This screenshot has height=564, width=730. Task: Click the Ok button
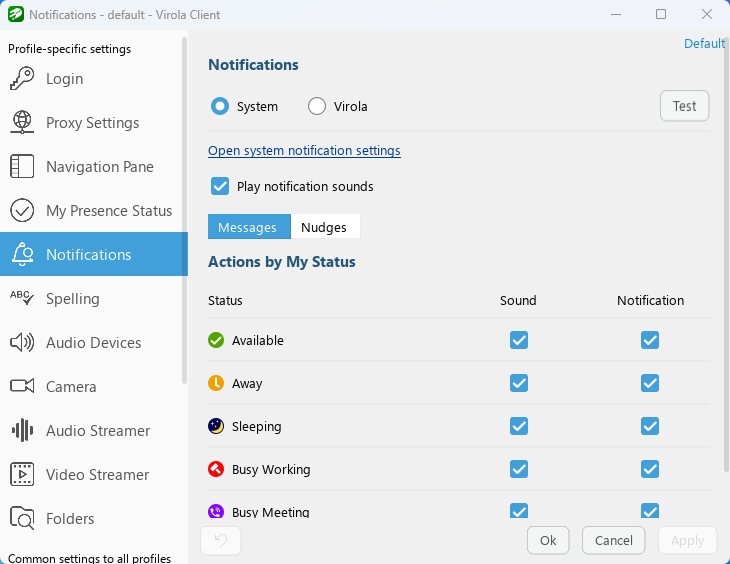pyautogui.click(x=548, y=540)
